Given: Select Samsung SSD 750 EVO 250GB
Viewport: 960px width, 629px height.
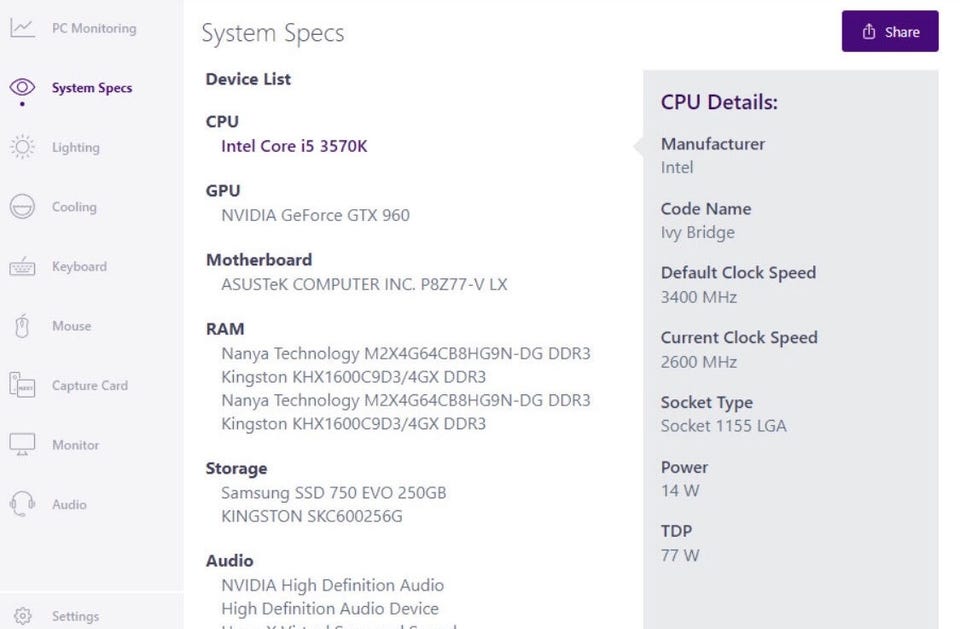Looking at the screenshot, I should tap(333, 493).
